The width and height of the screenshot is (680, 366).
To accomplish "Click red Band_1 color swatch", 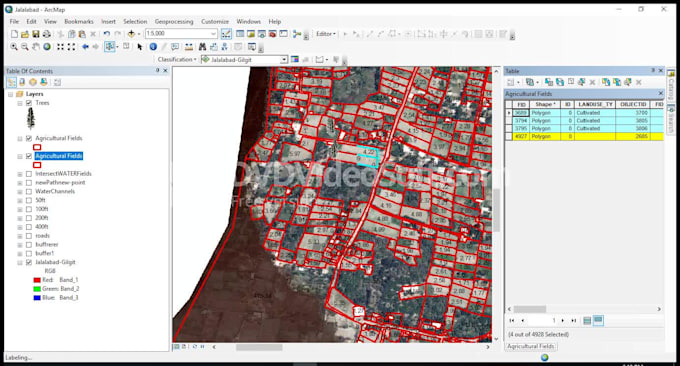I will [37, 280].
